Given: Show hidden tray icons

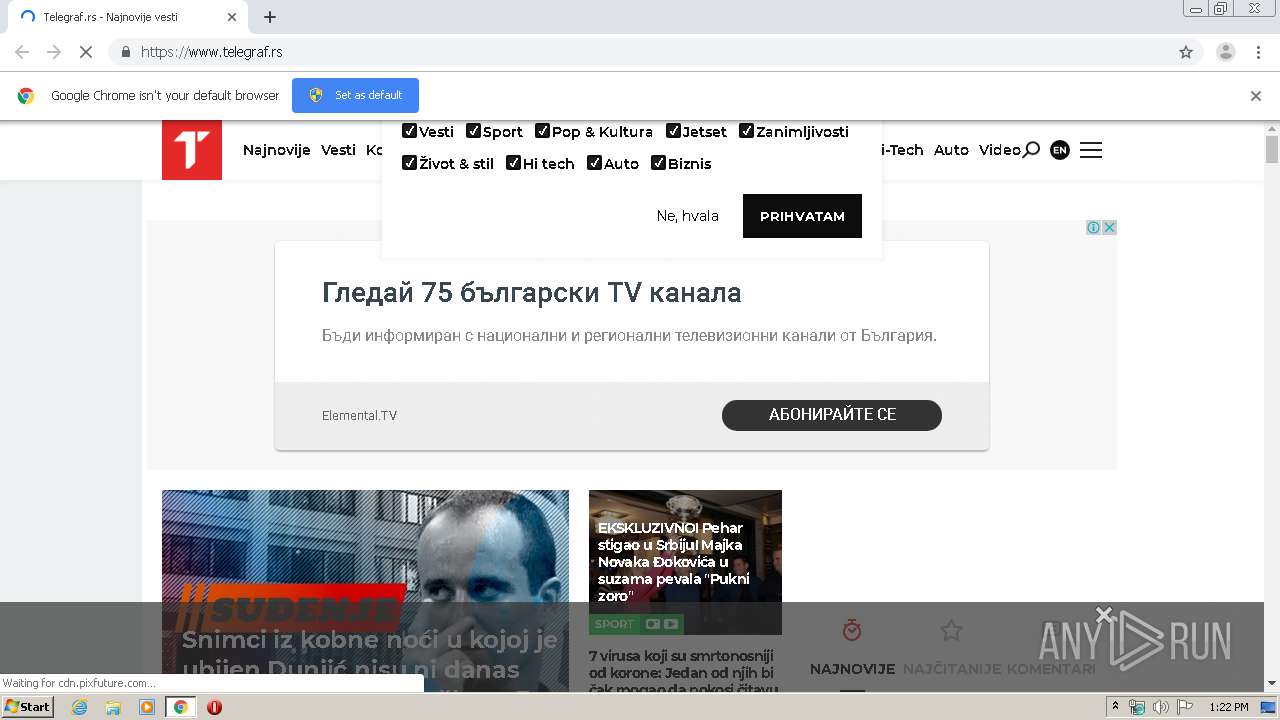Looking at the screenshot, I should (1115, 707).
